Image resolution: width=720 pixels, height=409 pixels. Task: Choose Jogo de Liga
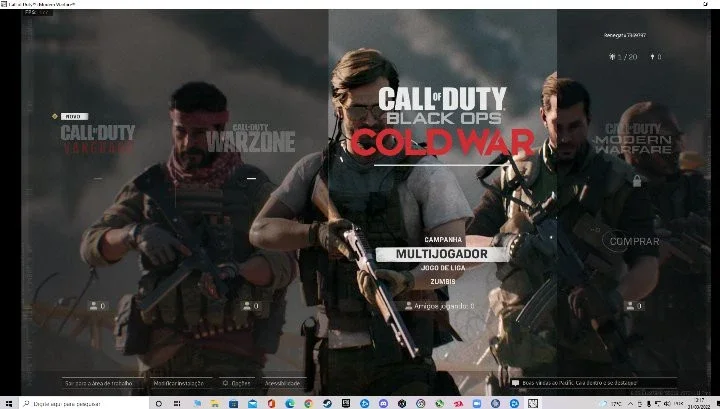pyautogui.click(x=443, y=268)
